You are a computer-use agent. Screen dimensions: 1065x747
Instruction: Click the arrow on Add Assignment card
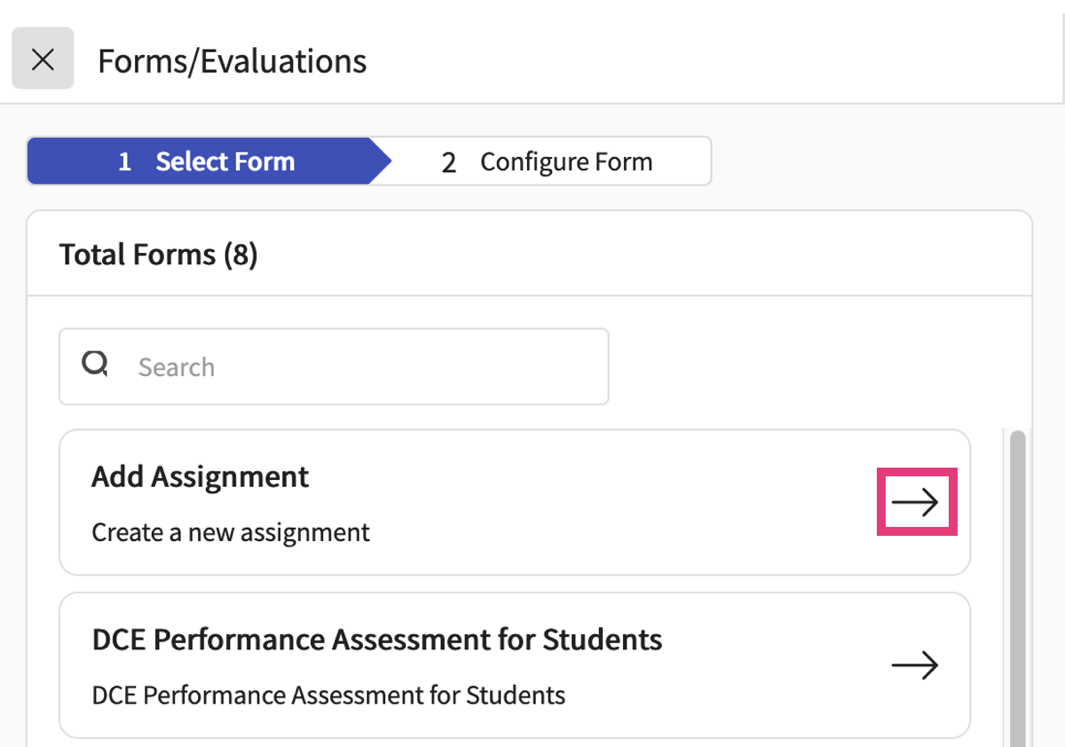tap(916, 502)
